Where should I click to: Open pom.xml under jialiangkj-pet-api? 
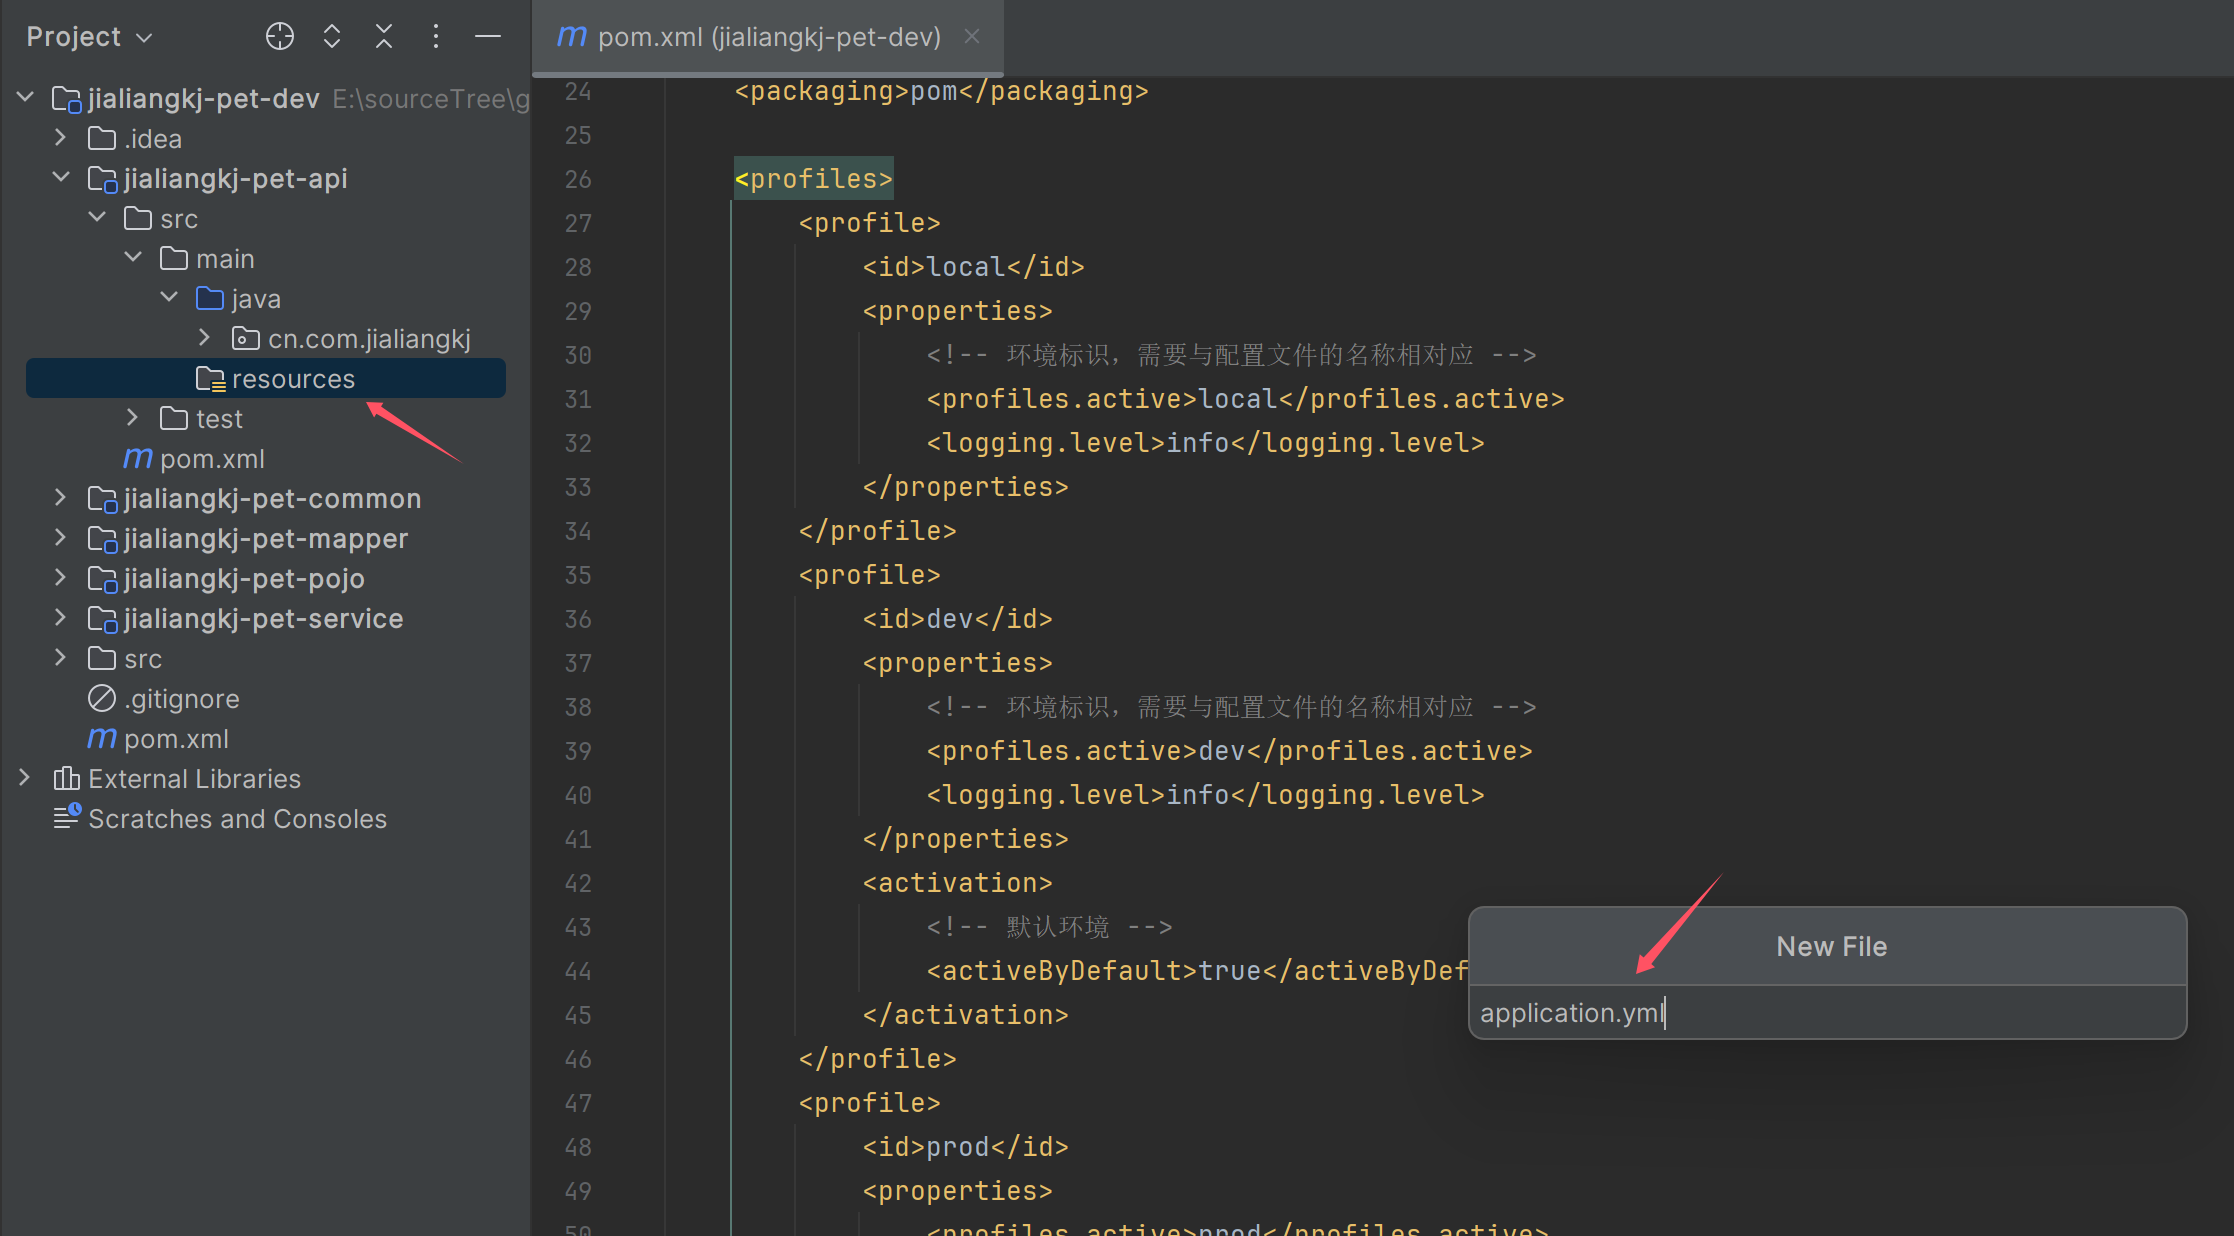(x=212, y=458)
